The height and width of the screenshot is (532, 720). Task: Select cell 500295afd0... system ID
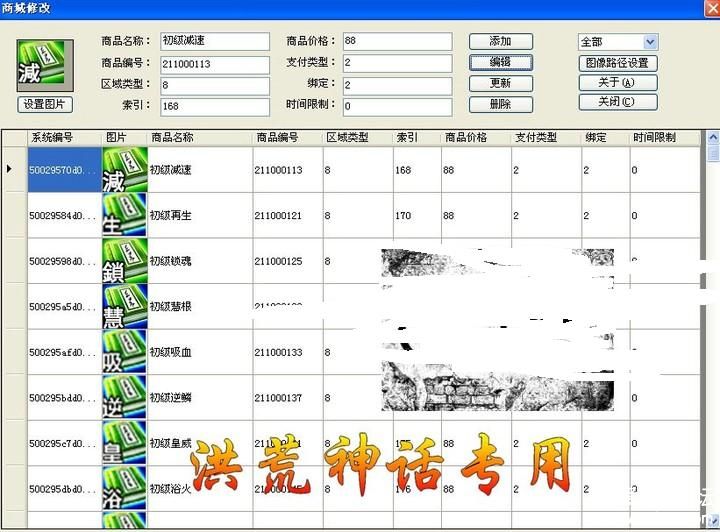64,352
